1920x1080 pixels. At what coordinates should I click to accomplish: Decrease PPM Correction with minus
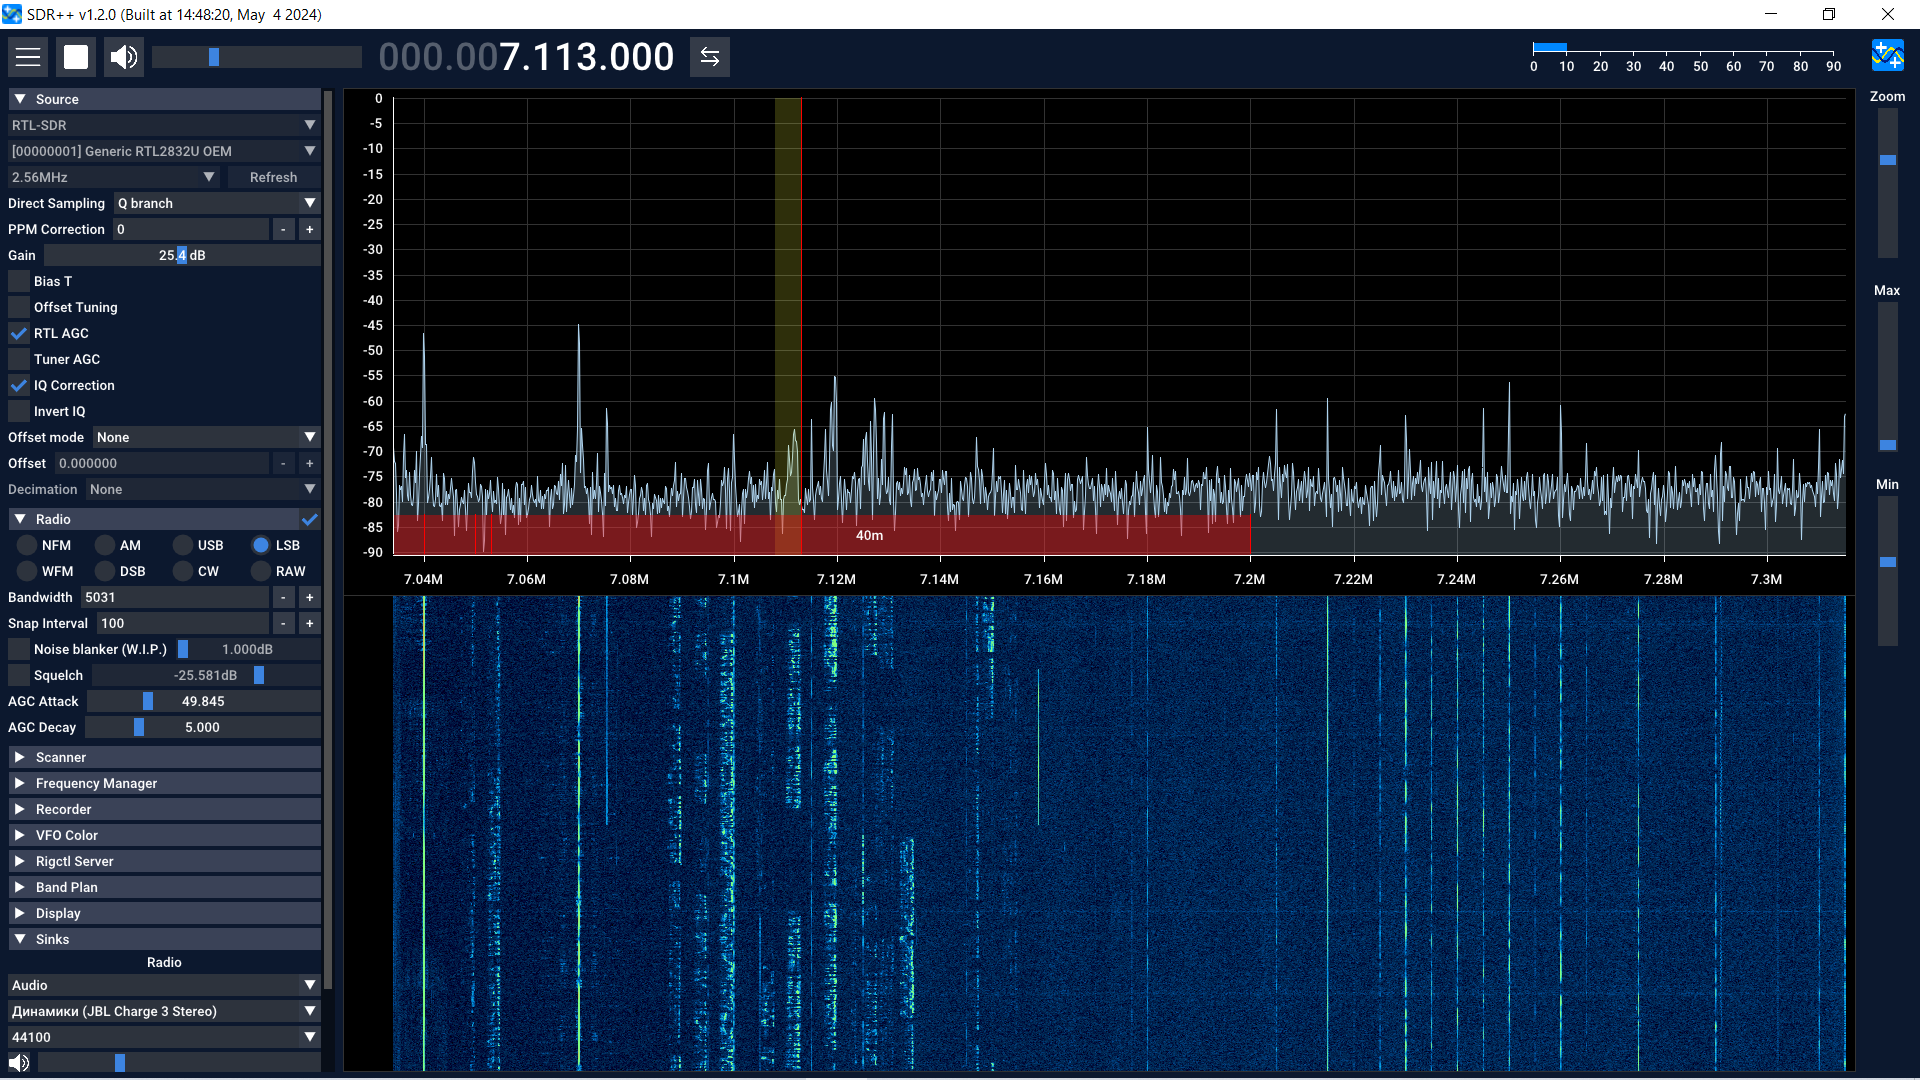coord(284,229)
